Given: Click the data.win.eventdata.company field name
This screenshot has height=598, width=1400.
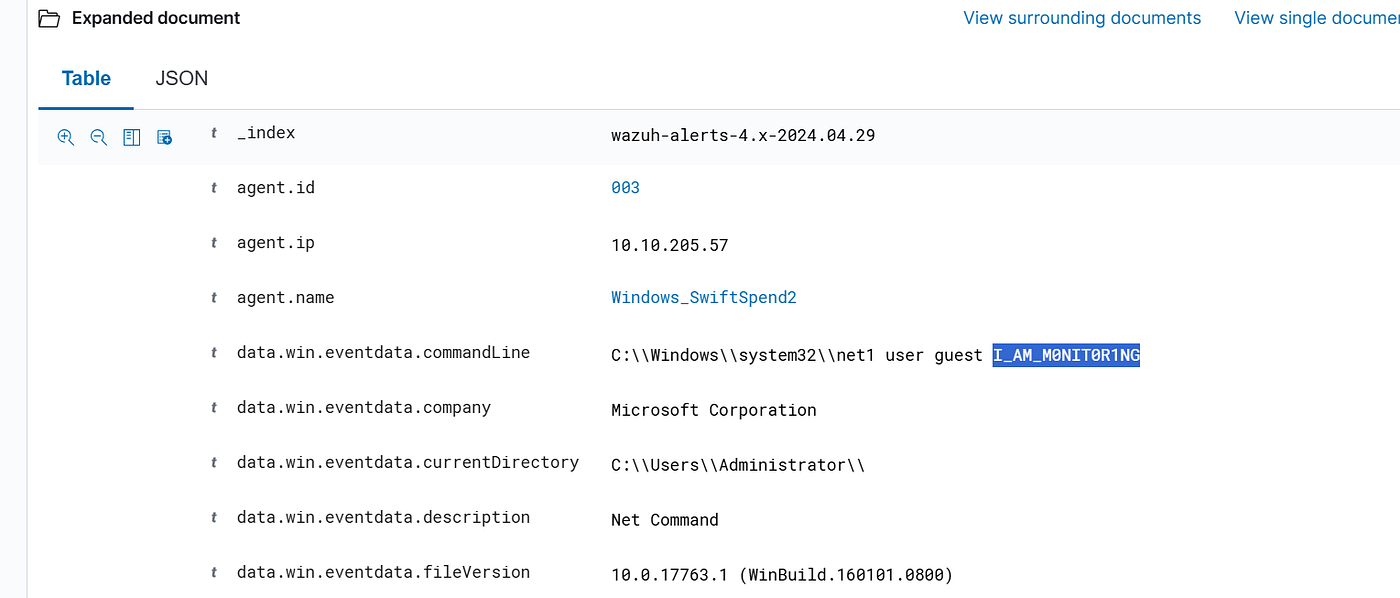Looking at the screenshot, I should tap(364, 408).
